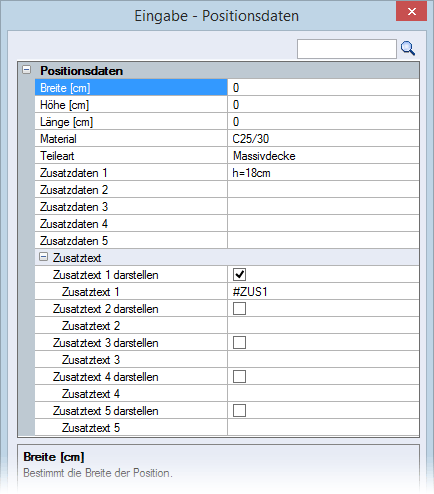Check Zusatztext 4 darstellen
The image size is (434, 494).
tap(239, 377)
